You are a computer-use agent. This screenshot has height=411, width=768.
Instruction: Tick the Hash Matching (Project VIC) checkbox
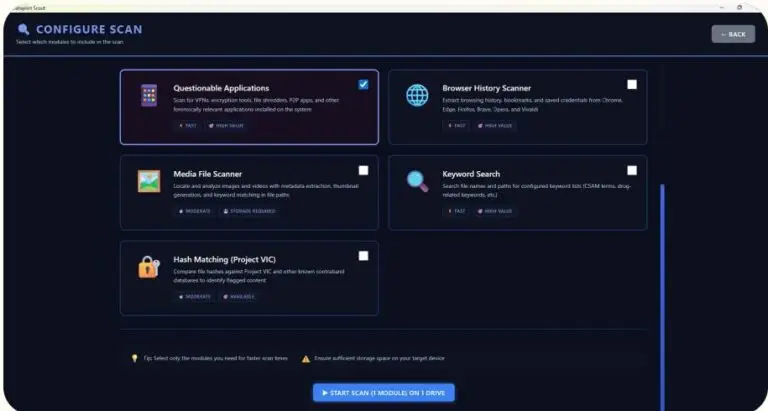click(363, 256)
